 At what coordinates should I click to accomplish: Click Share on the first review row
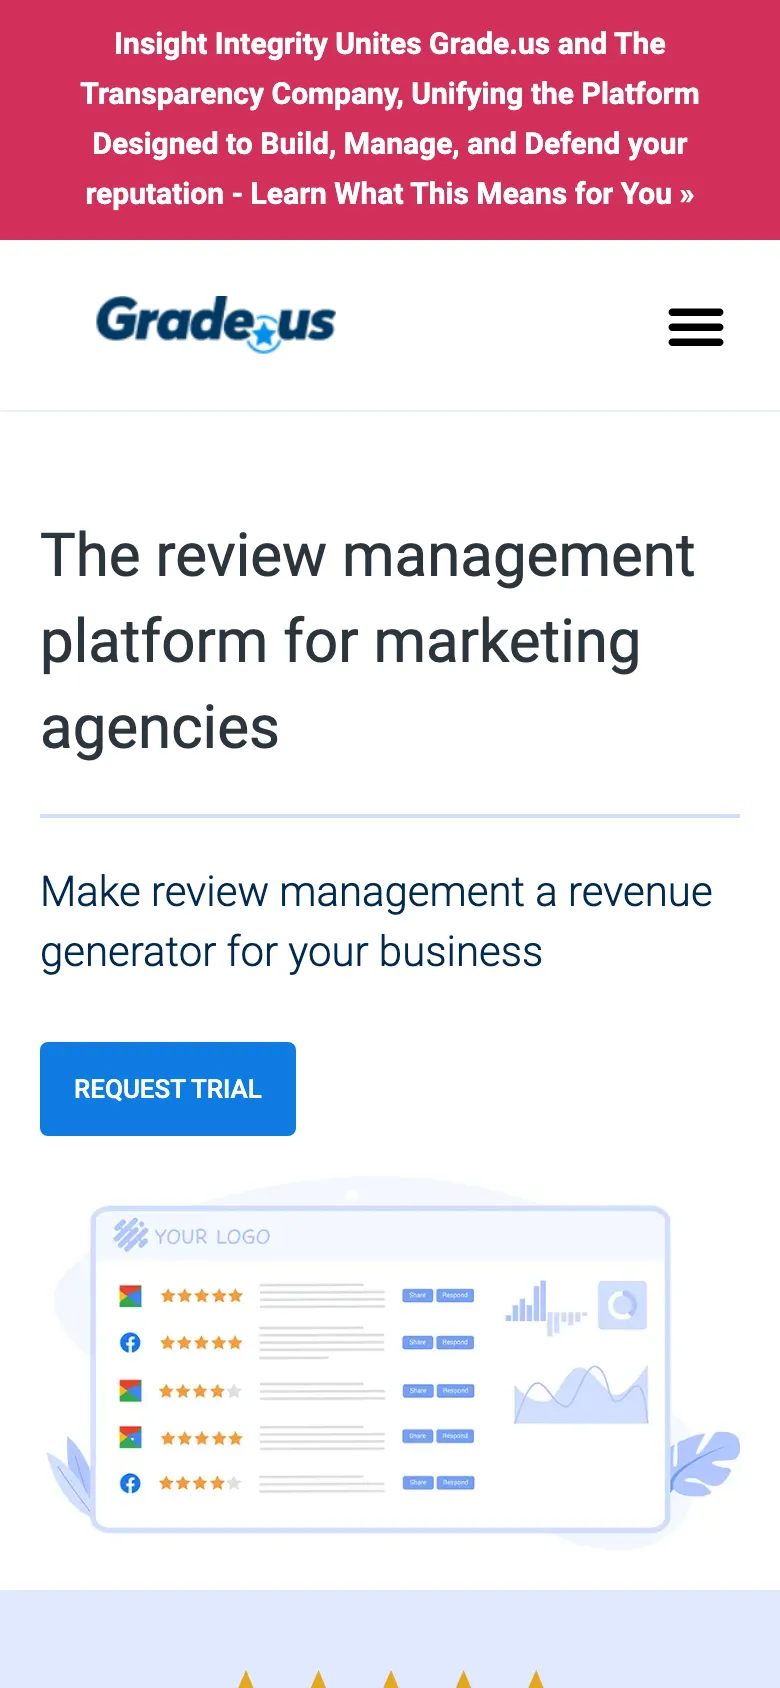[x=417, y=1295]
